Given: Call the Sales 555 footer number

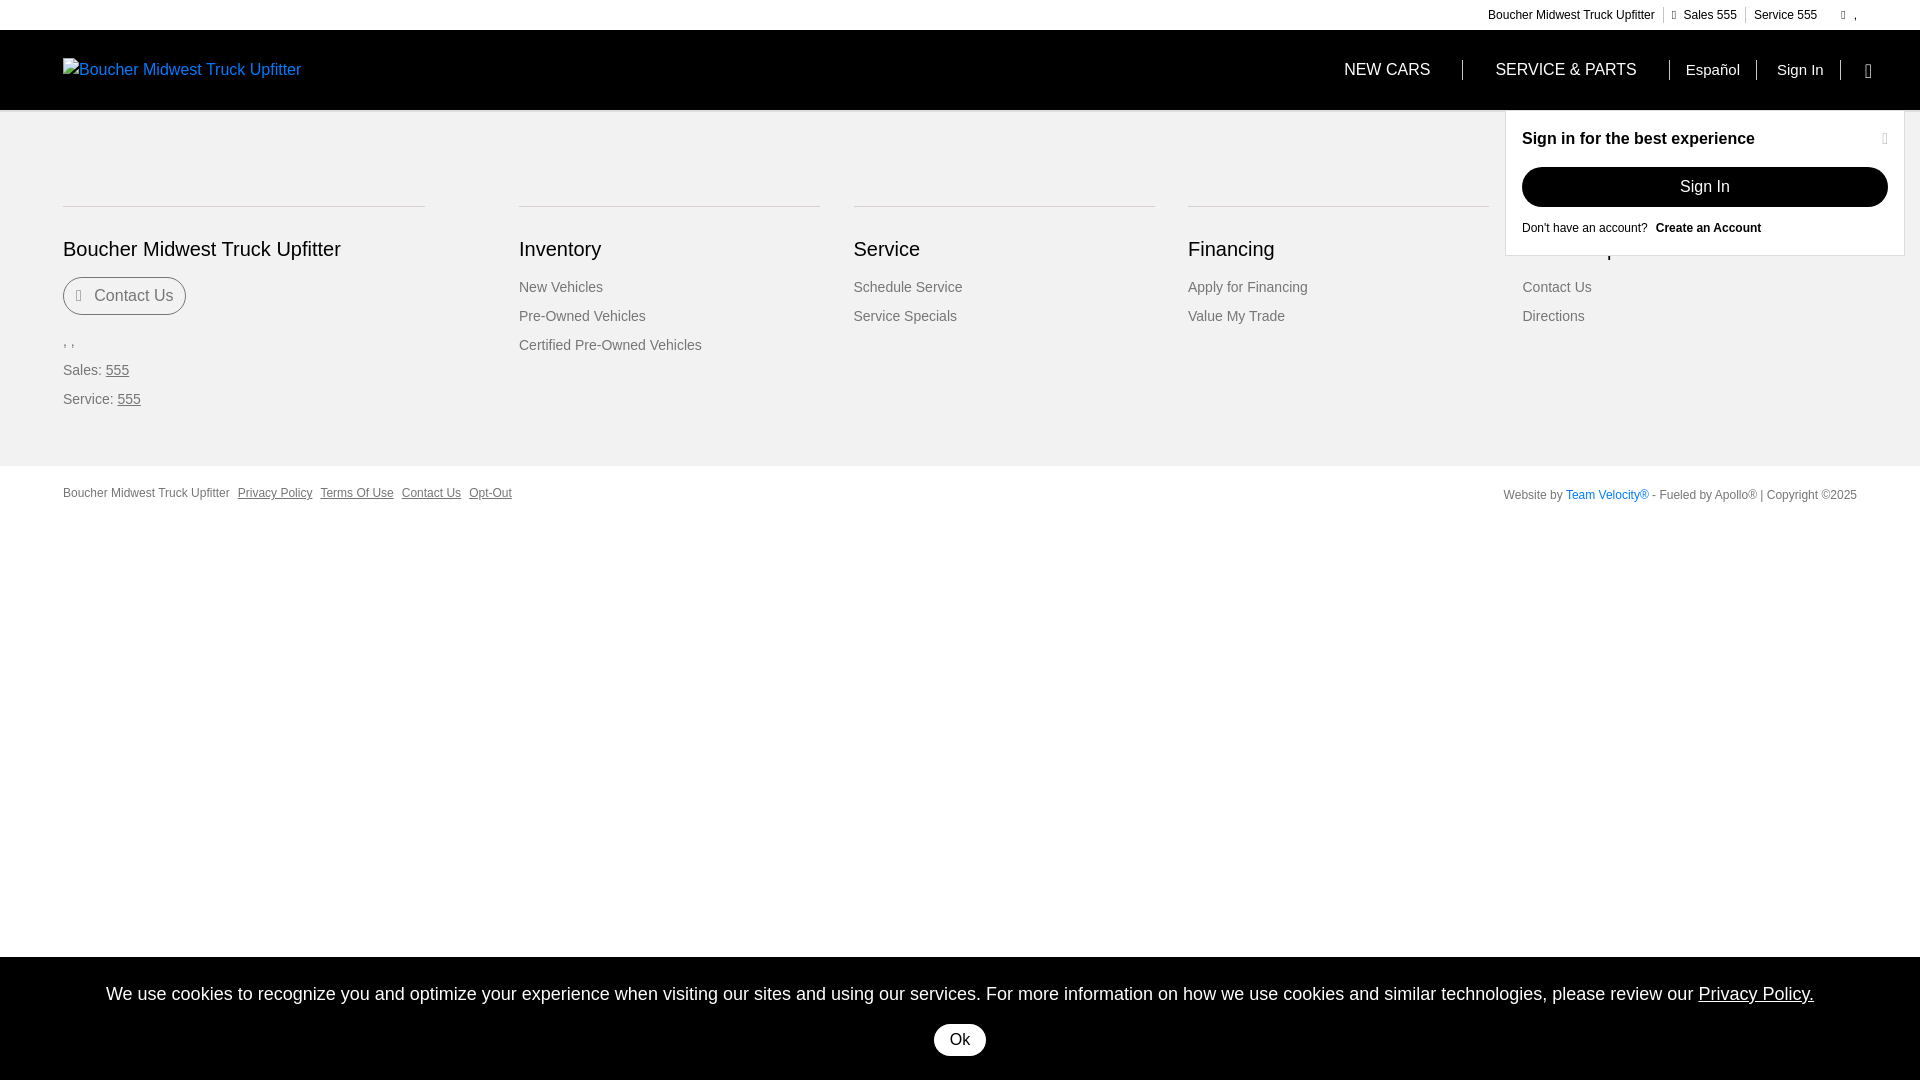Looking at the screenshot, I should click(x=117, y=370).
